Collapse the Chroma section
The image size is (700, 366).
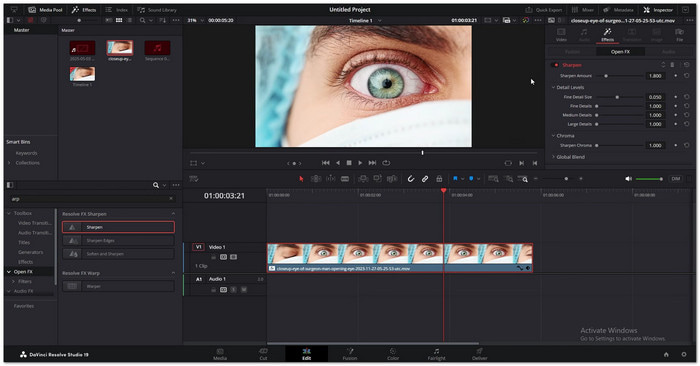click(x=554, y=136)
